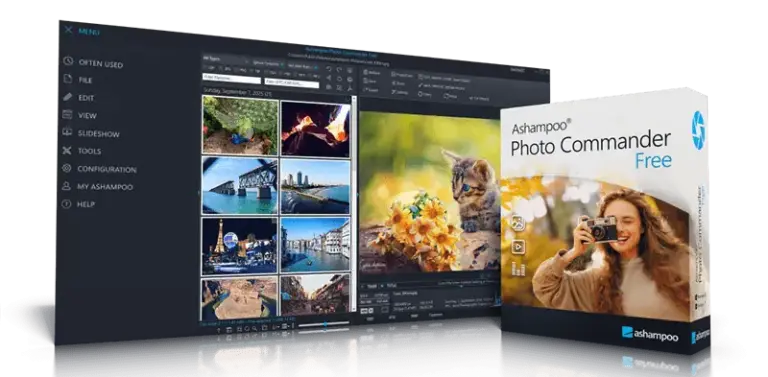Select the aerial river bend thumbnail
768x377 pixels.
click(x=240, y=298)
